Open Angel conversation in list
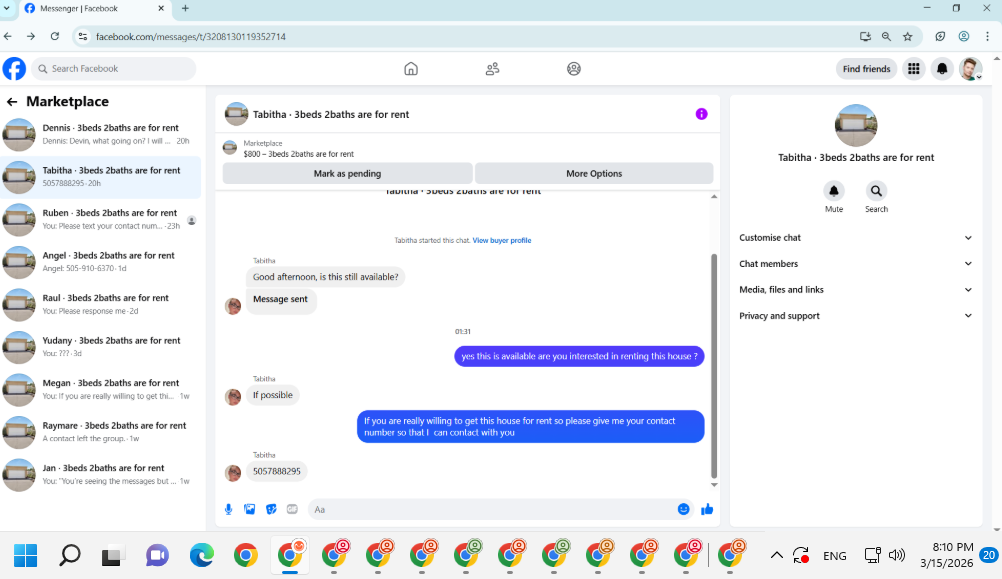 click(x=102, y=262)
